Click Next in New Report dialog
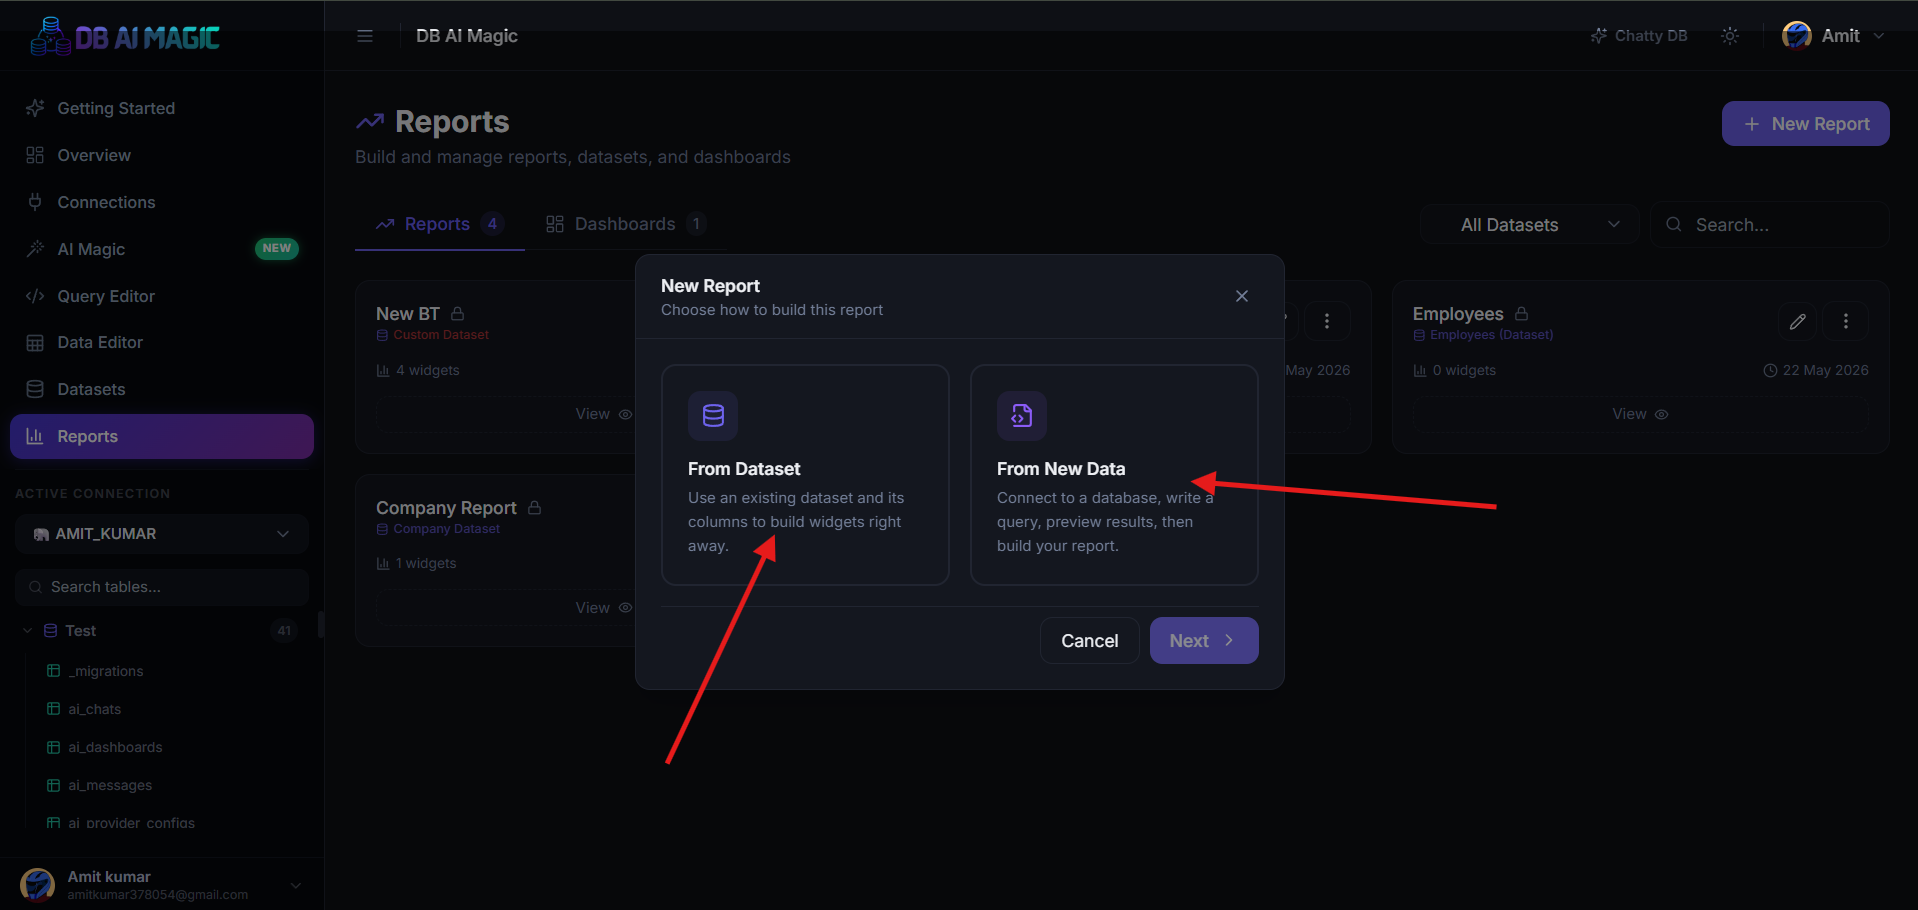This screenshot has width=1918, height=910. 1204,641
